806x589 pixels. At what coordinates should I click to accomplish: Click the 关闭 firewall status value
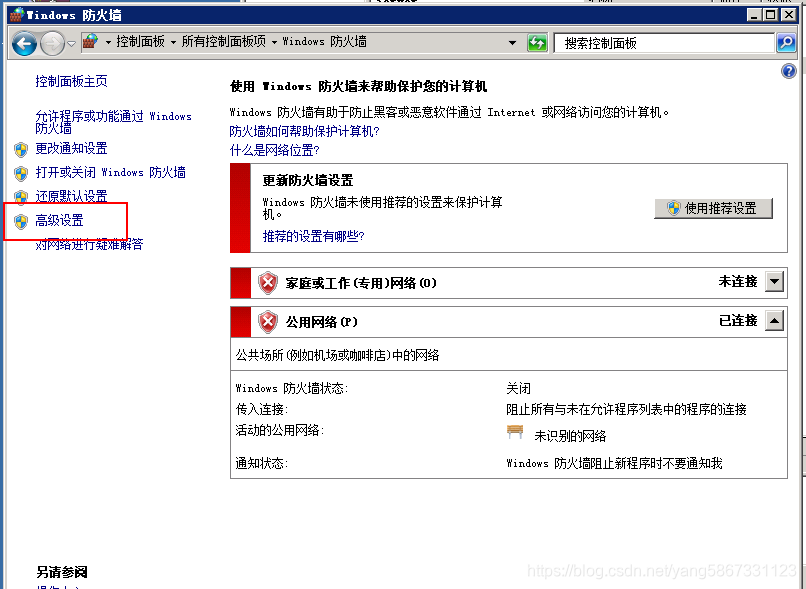(518, 388)
